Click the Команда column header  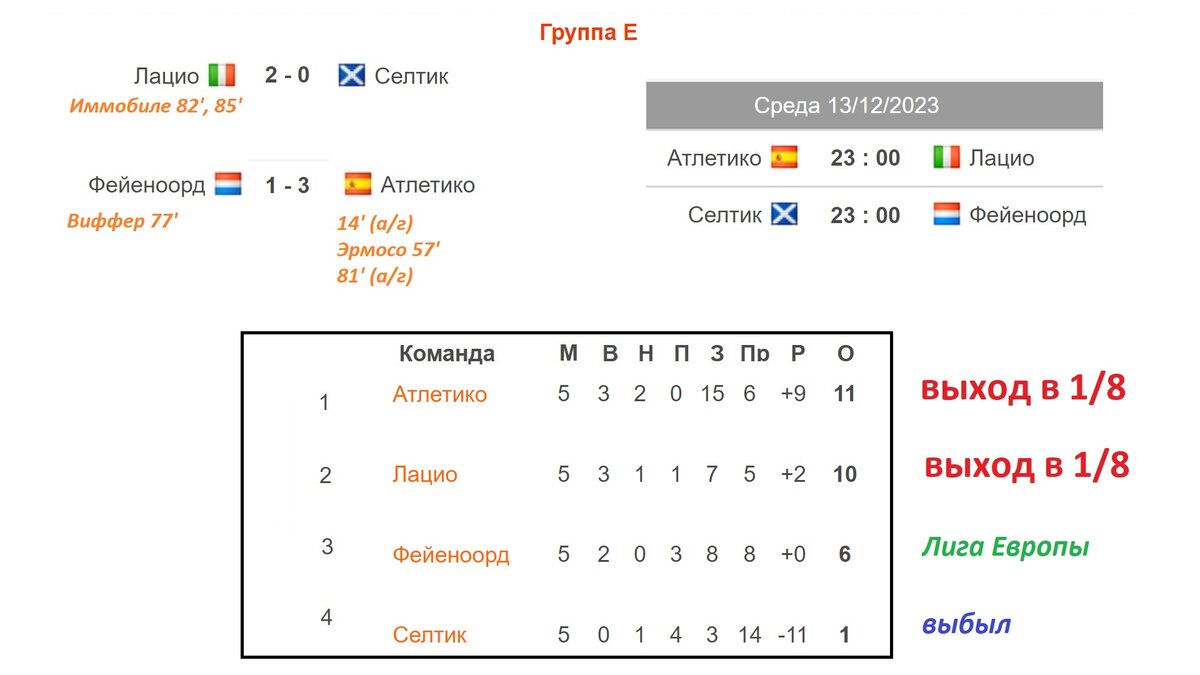(x=447, y=353)
